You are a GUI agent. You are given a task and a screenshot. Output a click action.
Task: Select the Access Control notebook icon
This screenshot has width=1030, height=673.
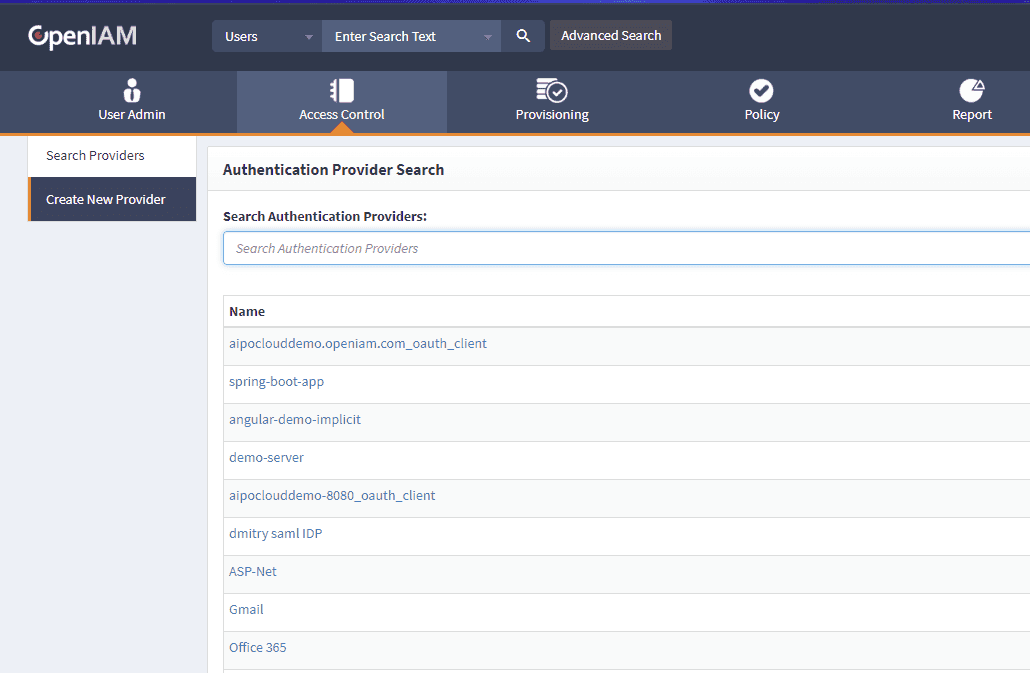point(342,91)
